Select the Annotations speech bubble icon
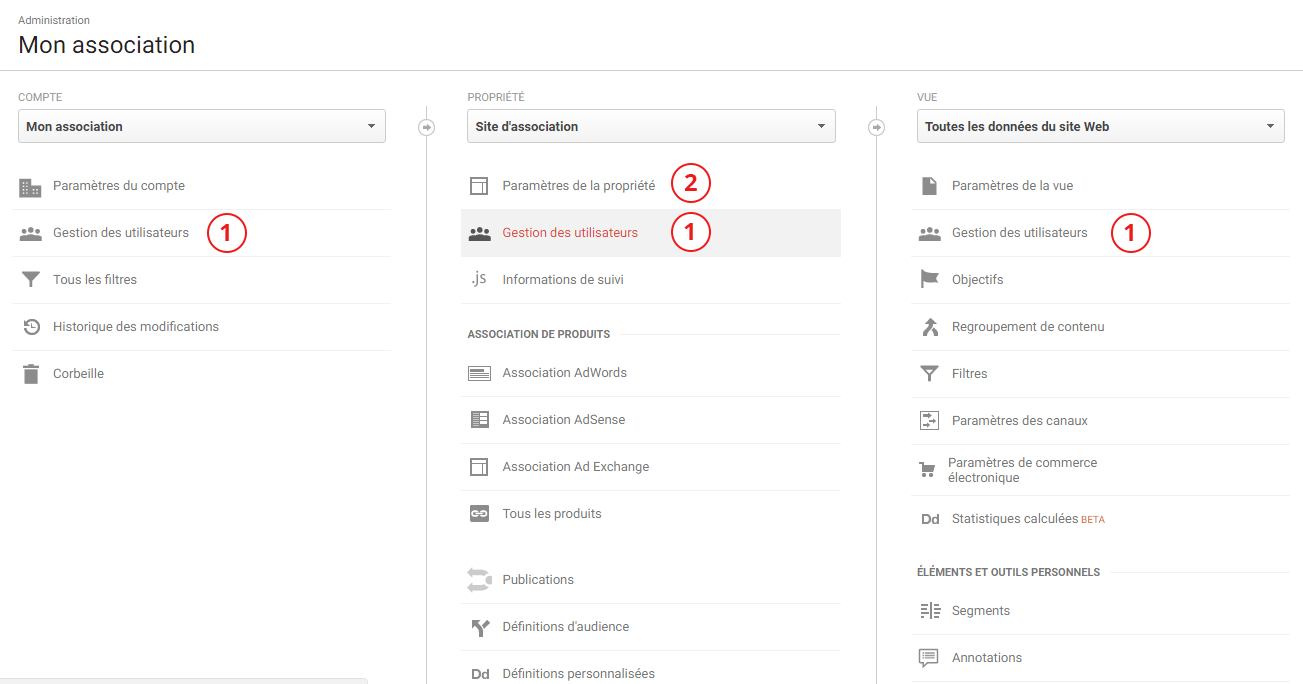Screen dimensions: 1303x684 tap(929, 657)
